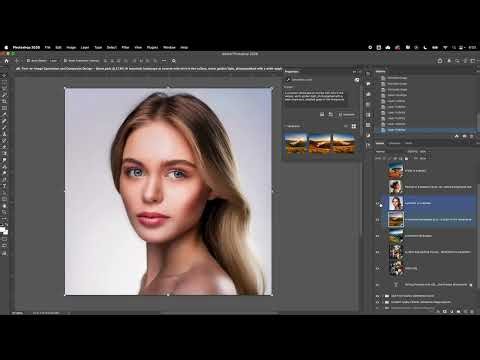Delete layer with Layers panel trash icon
480x360 pixels.
pyautogui.click(x=472, y=311)
